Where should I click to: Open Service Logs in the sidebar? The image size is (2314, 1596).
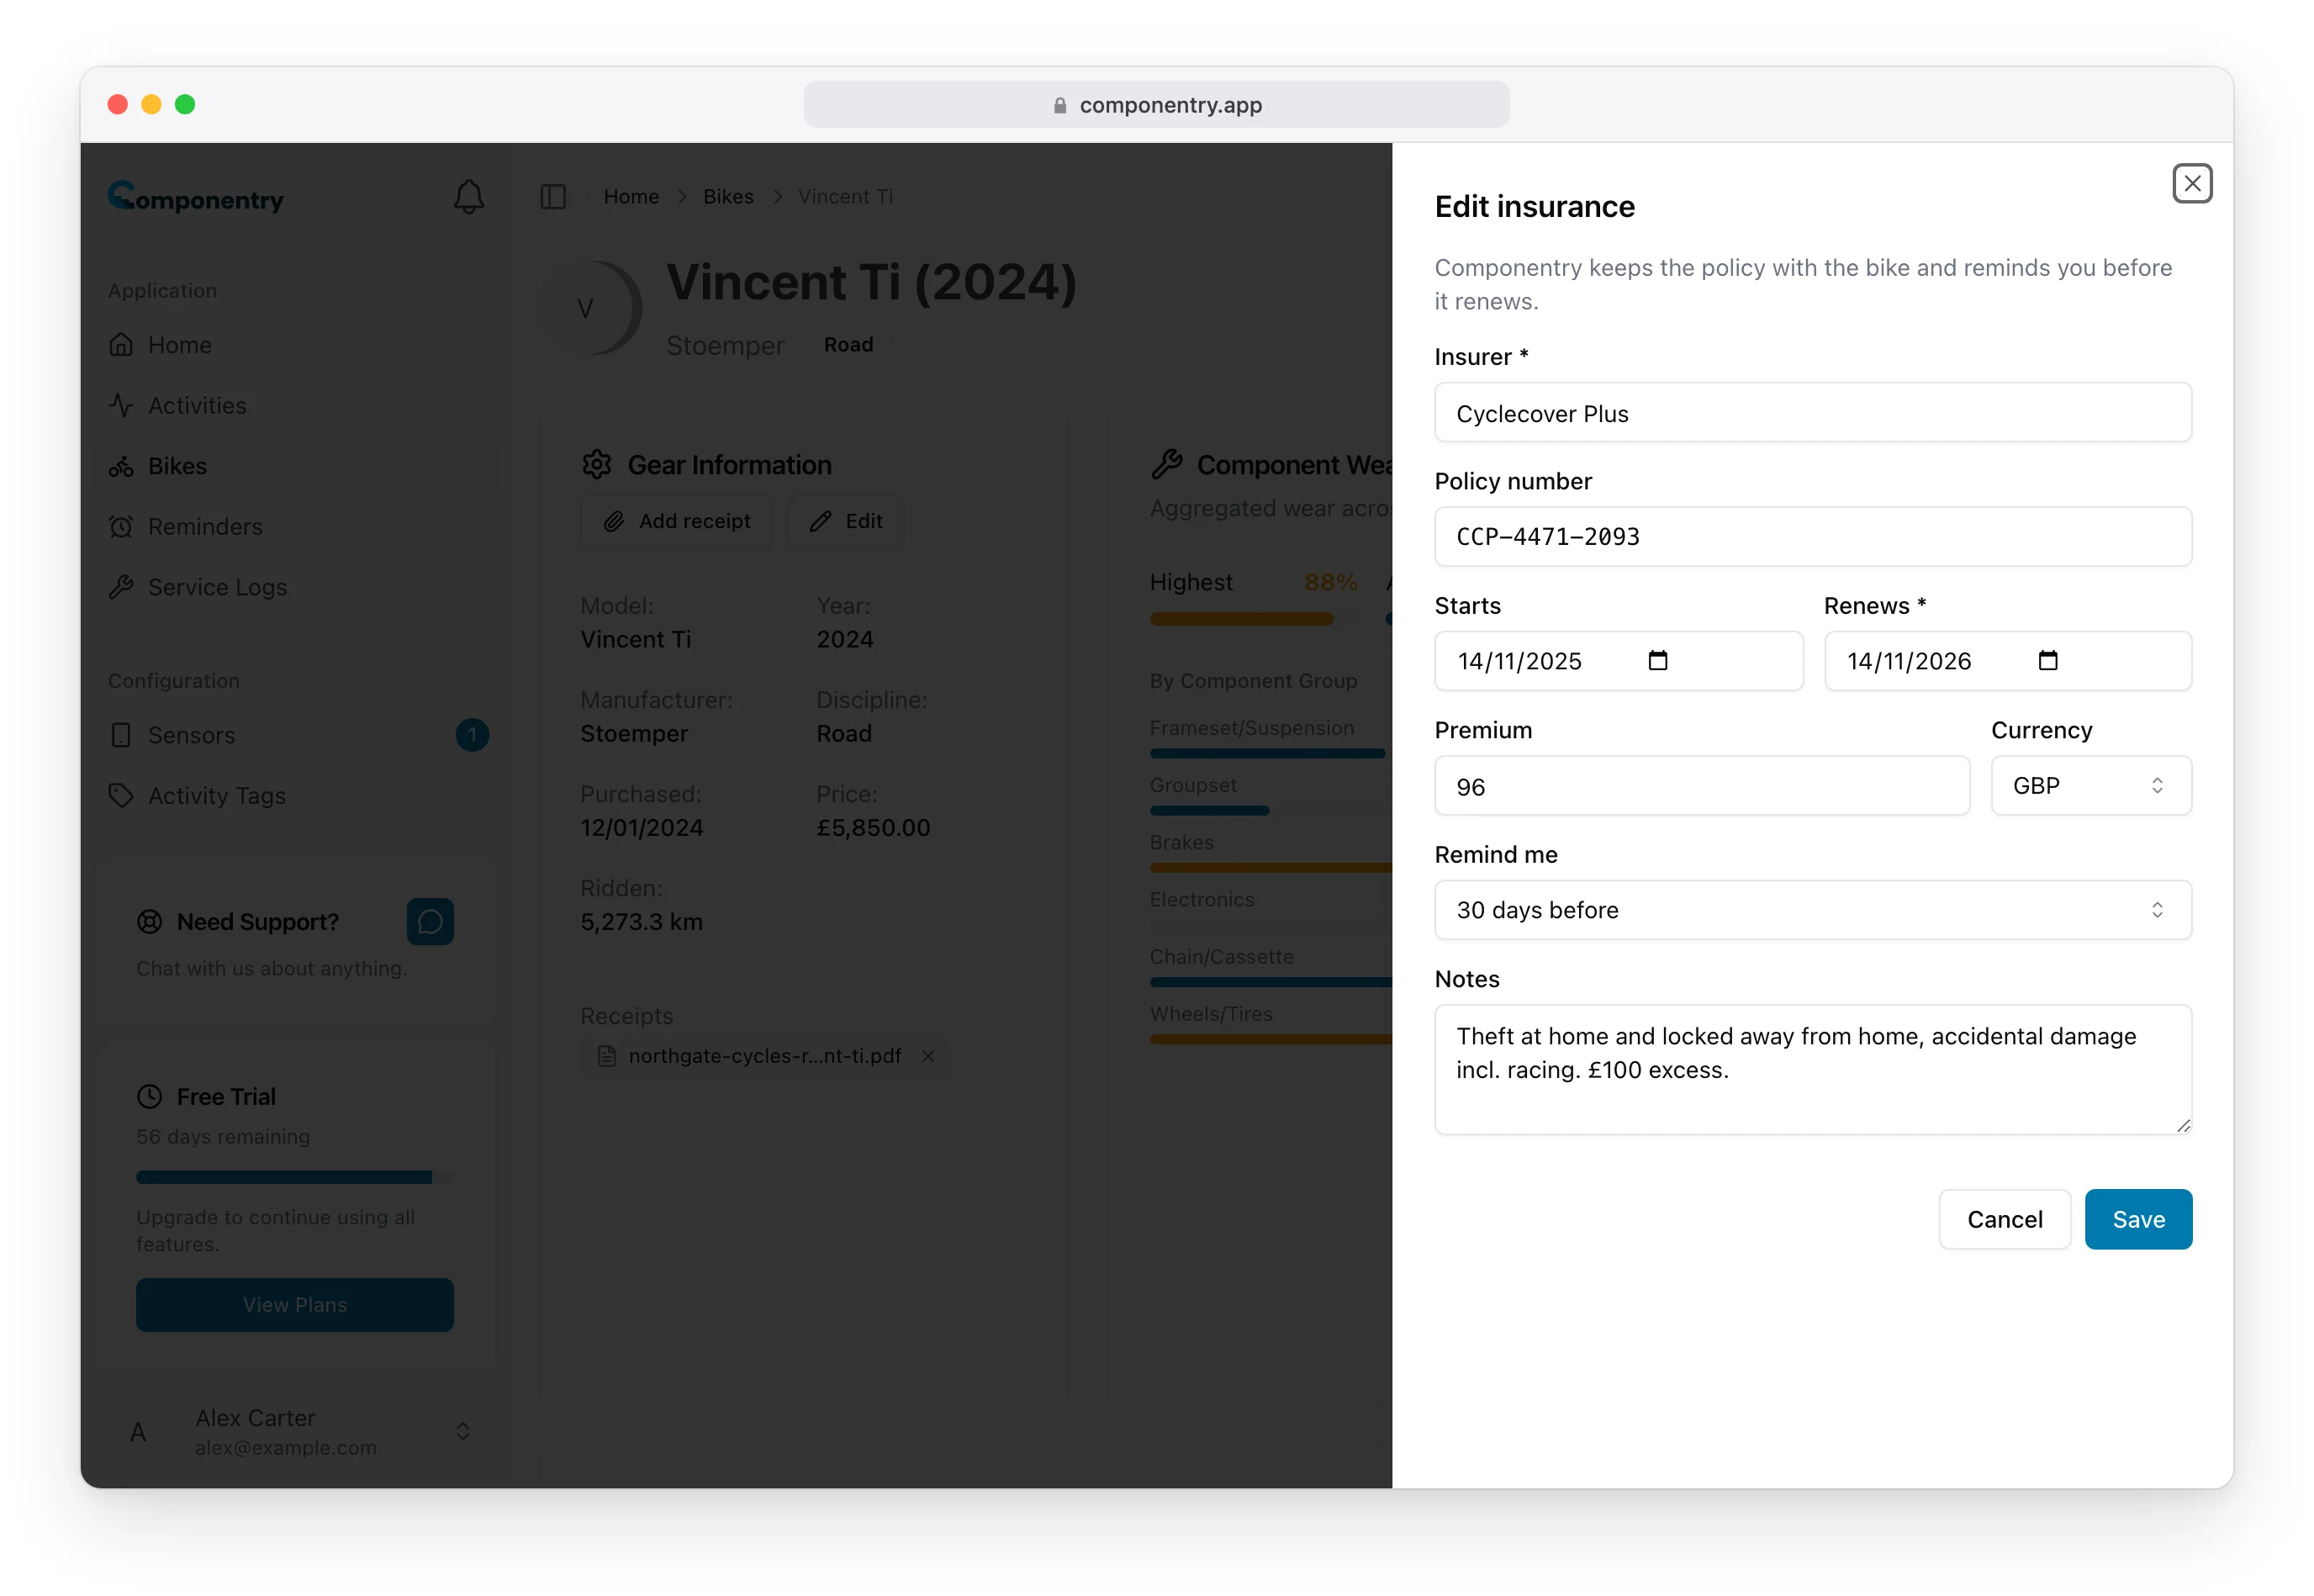click(298, 587)
